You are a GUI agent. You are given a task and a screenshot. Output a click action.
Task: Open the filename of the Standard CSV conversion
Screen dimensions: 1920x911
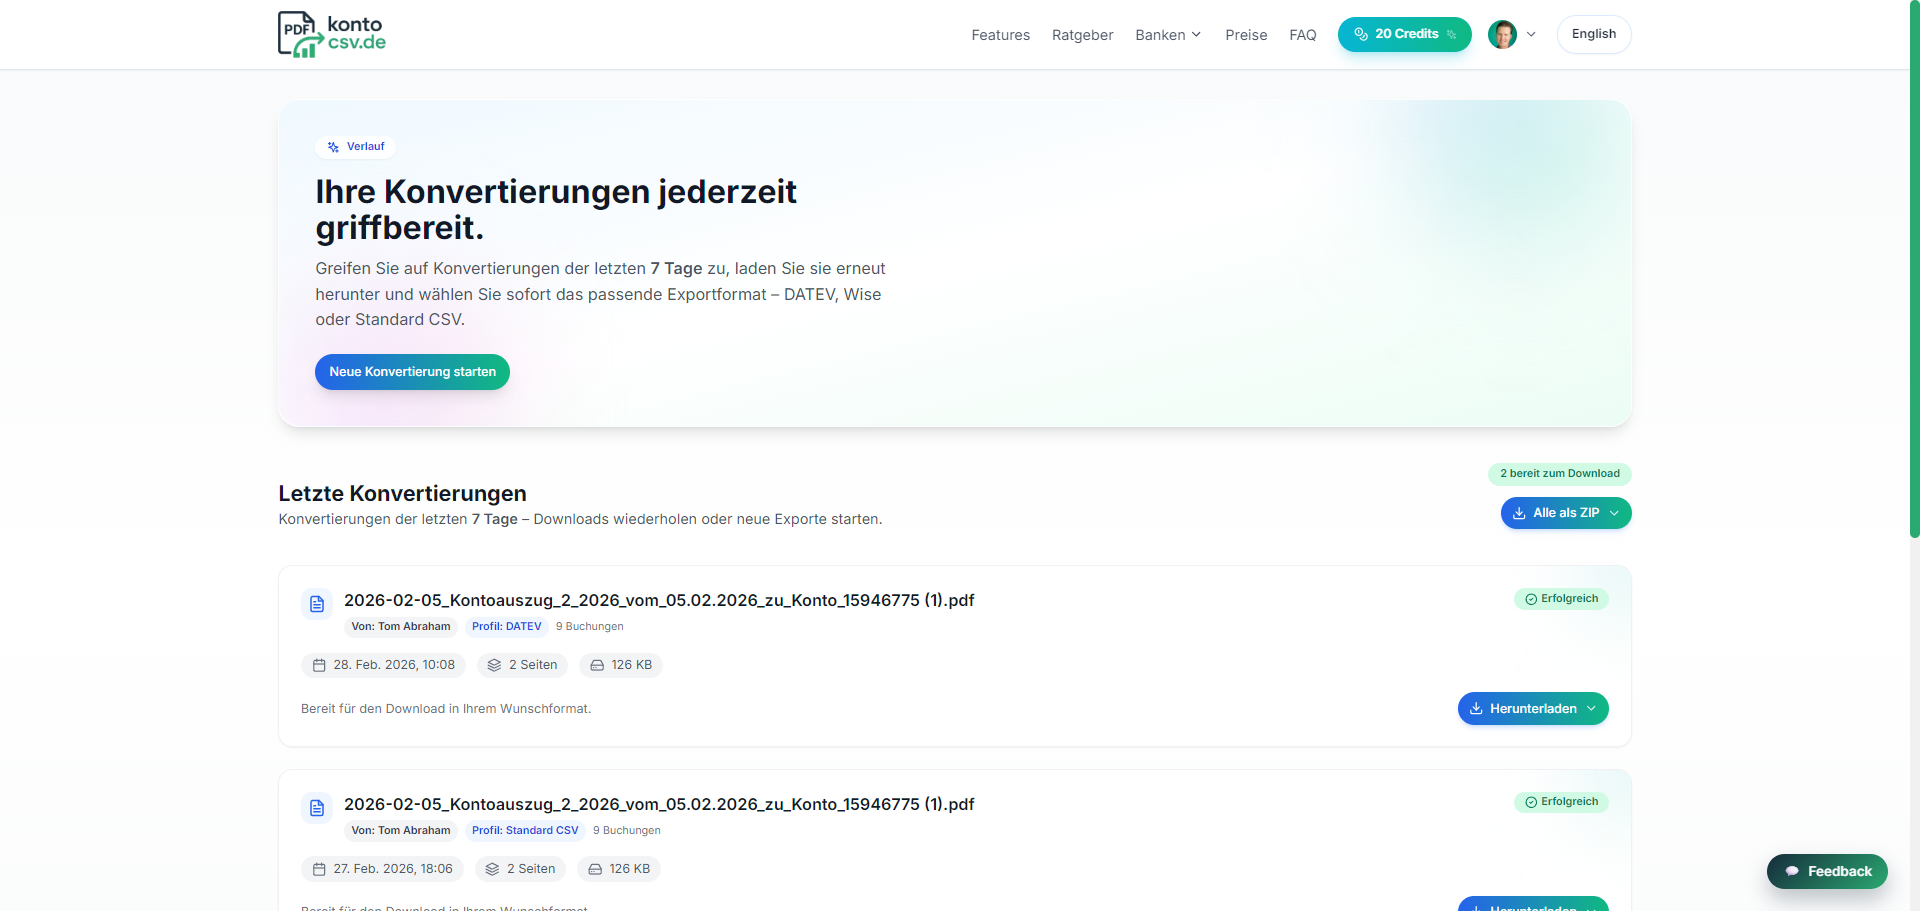(x=659, y=804)
